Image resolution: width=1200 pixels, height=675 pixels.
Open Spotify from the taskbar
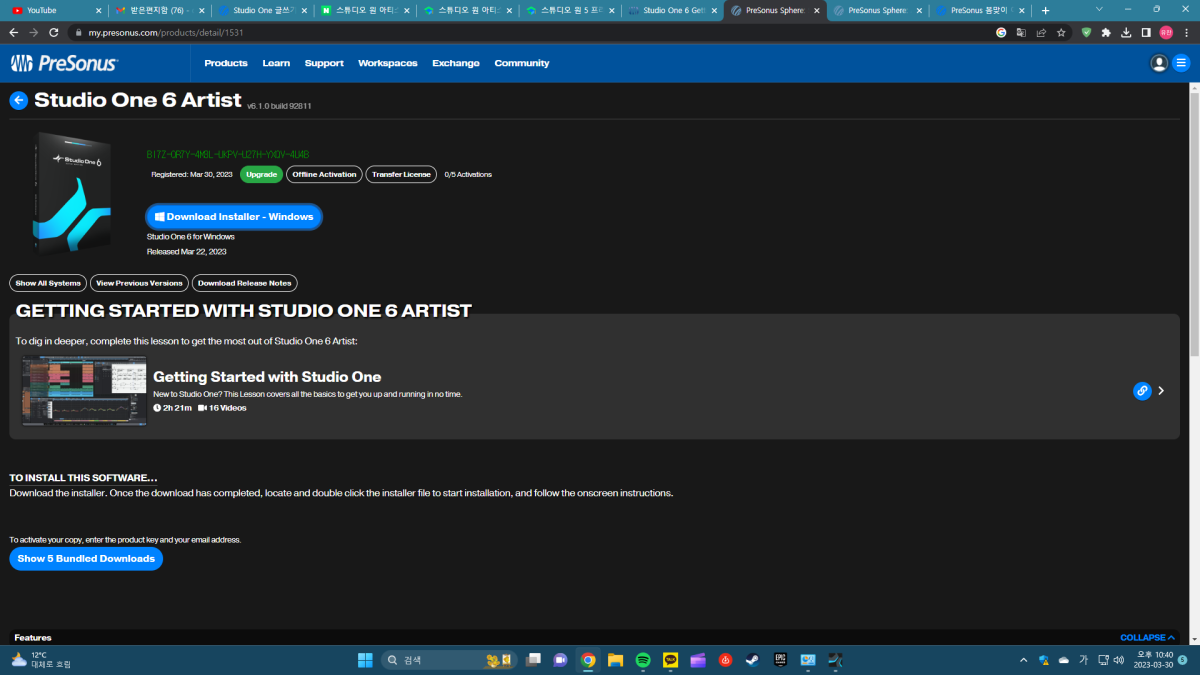[643, 660]
